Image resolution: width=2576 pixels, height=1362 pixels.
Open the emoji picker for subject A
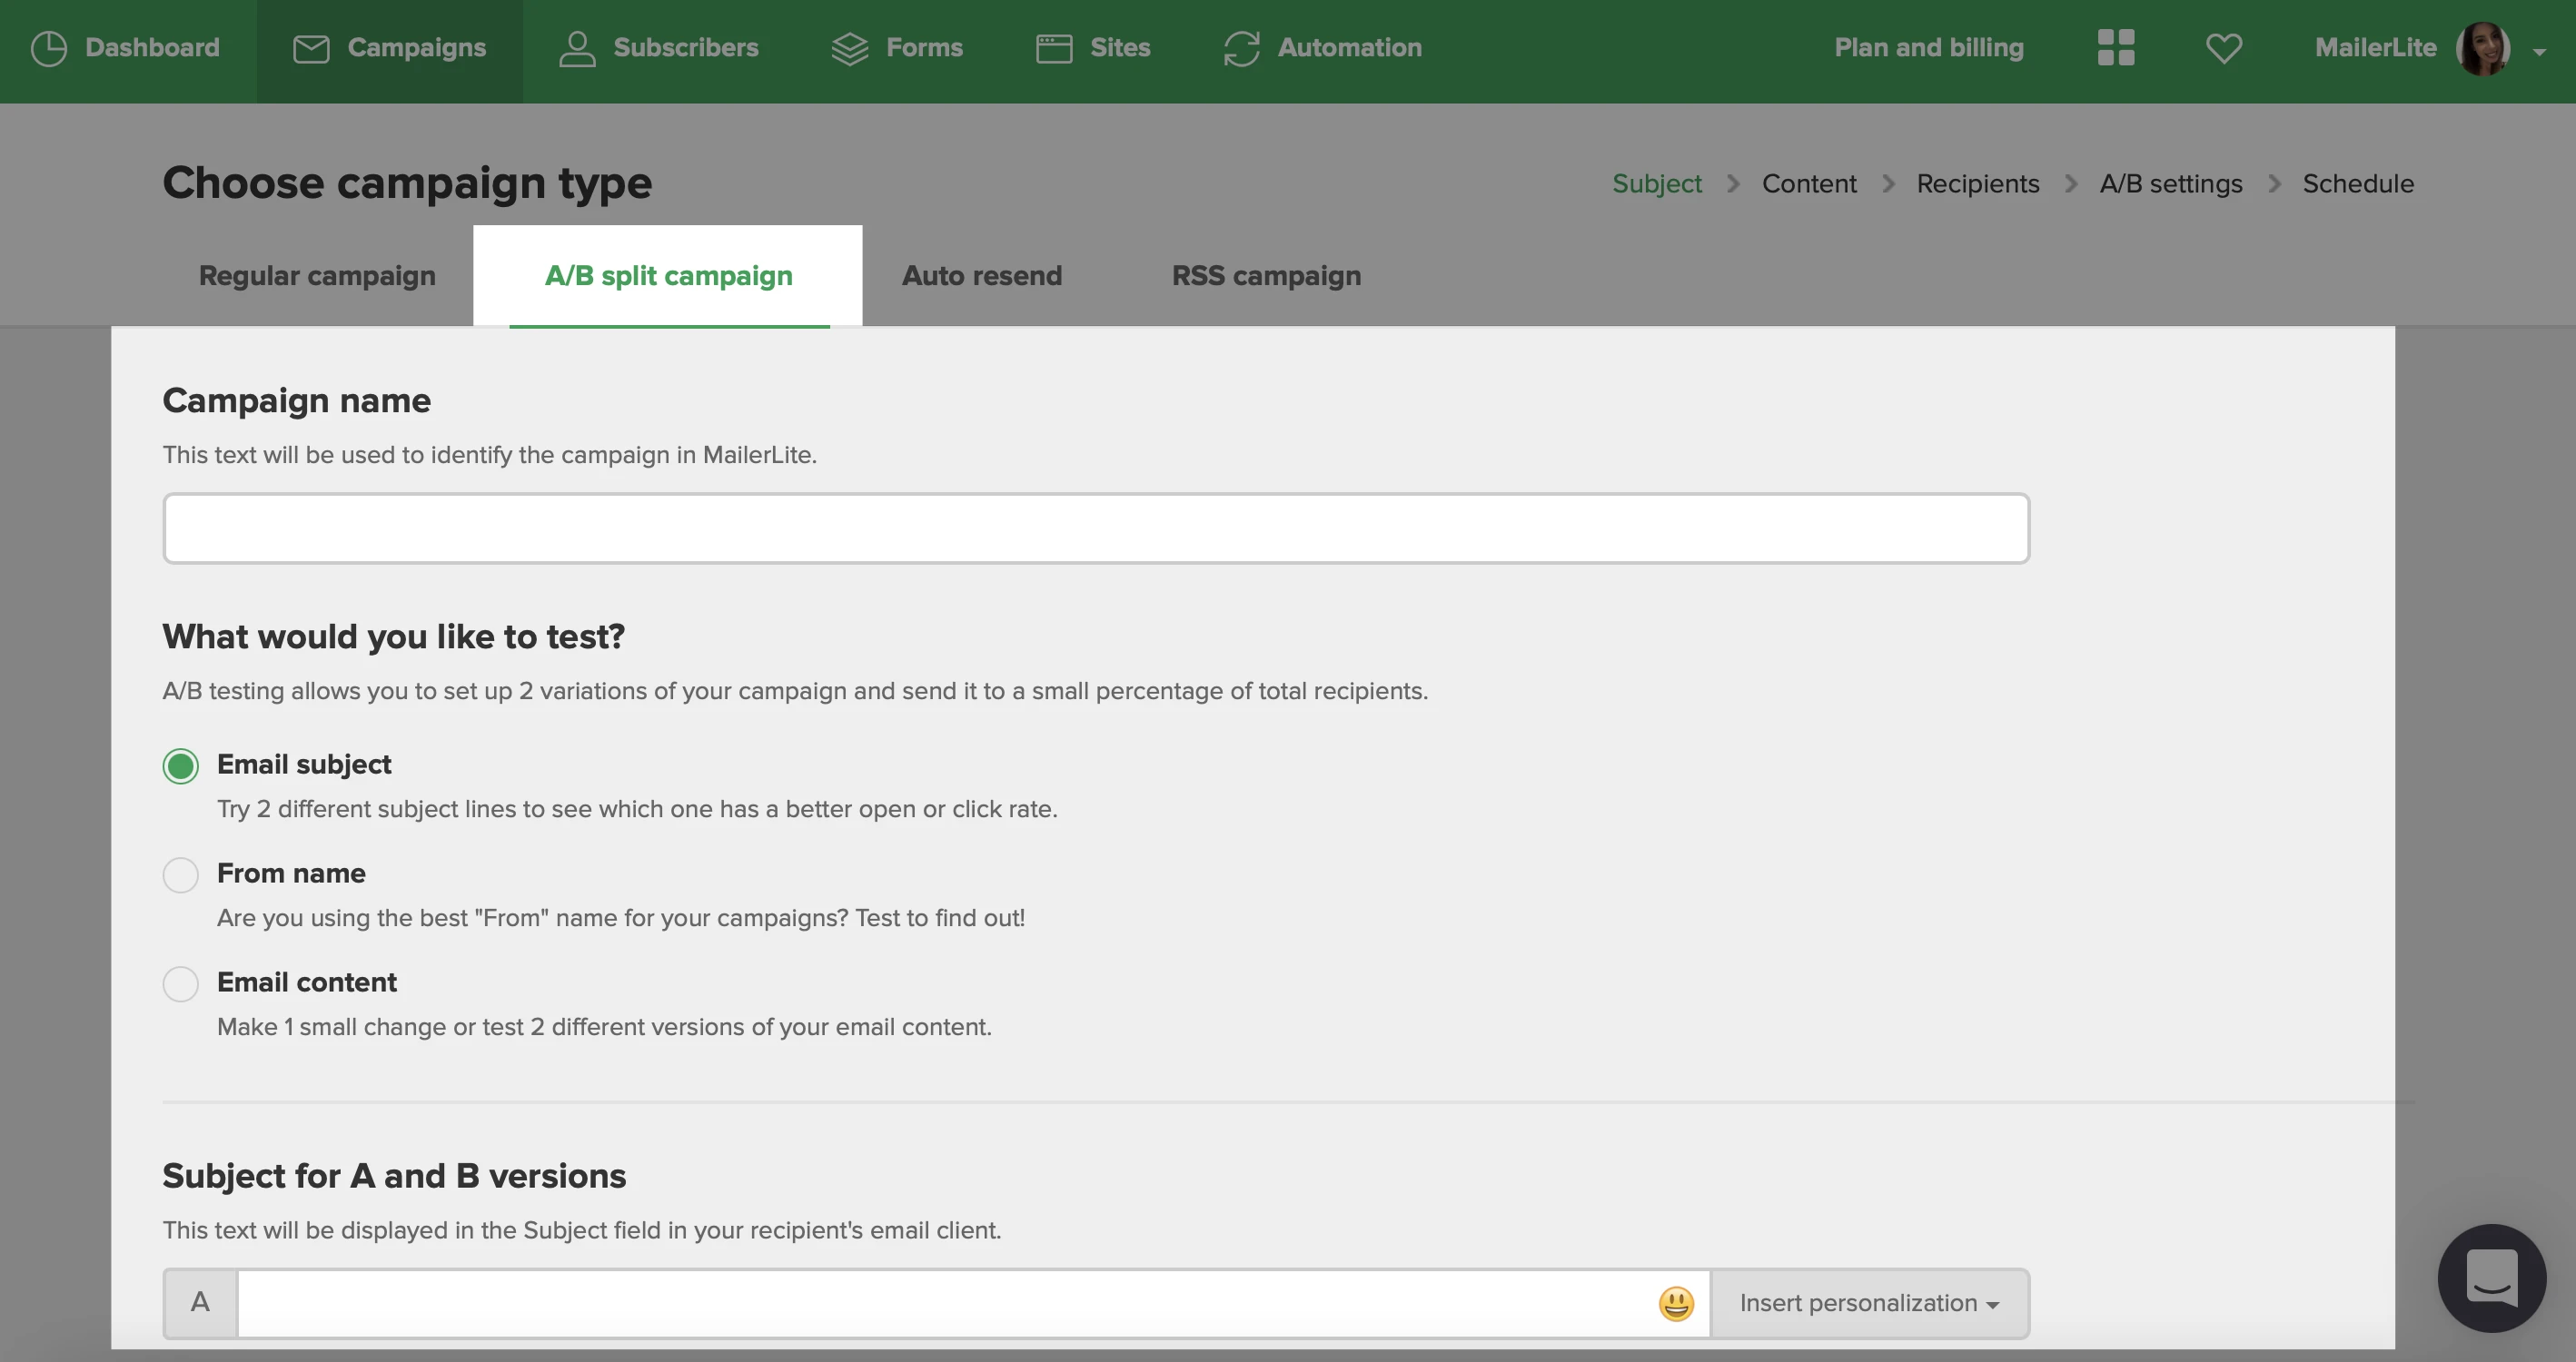click(x=1676, y=1304)
